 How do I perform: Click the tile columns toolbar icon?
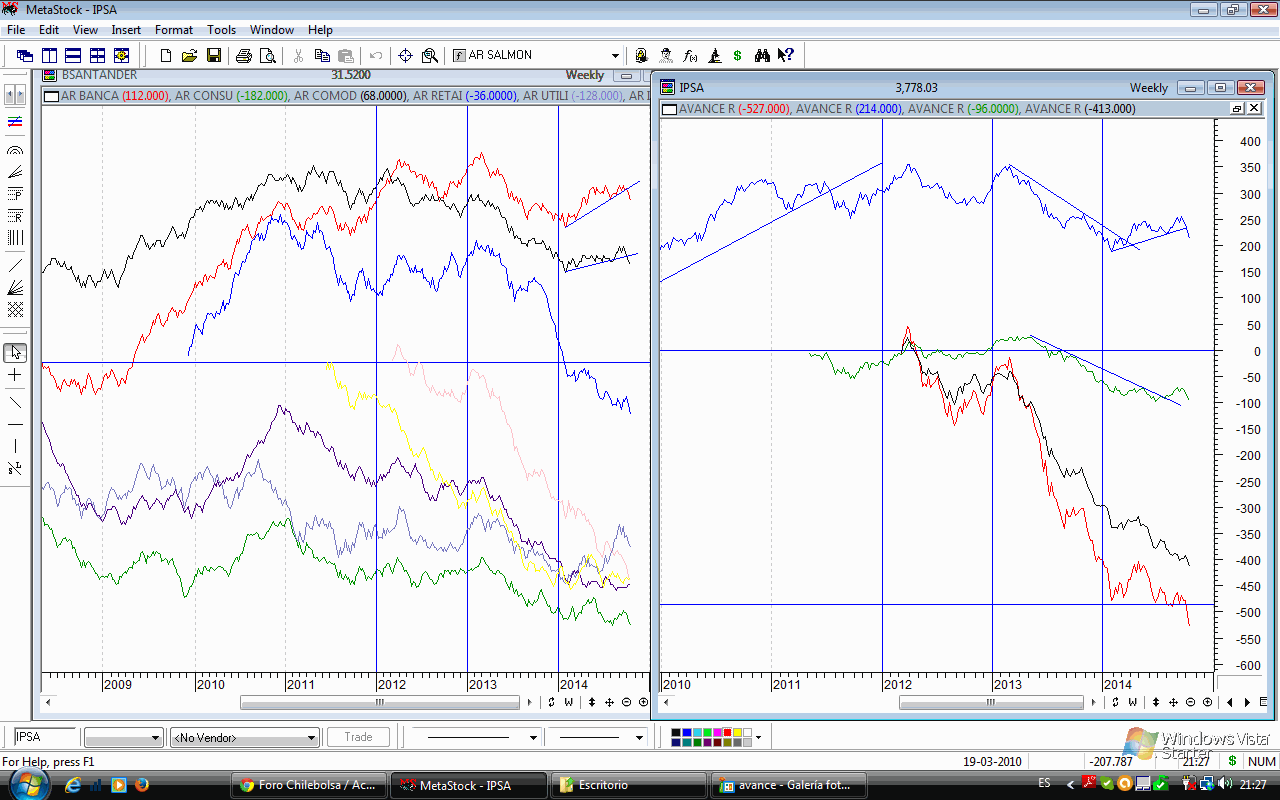(49, 56)
